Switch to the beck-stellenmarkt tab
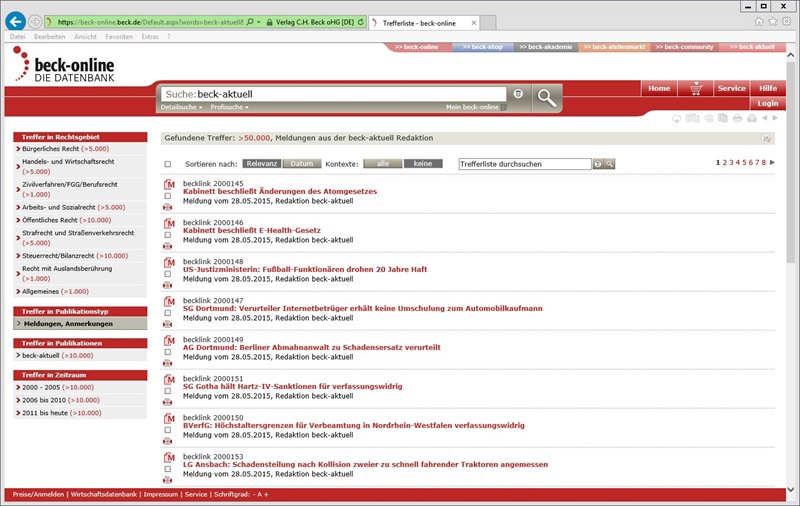800x506 pixels. [x=614, y=47]
